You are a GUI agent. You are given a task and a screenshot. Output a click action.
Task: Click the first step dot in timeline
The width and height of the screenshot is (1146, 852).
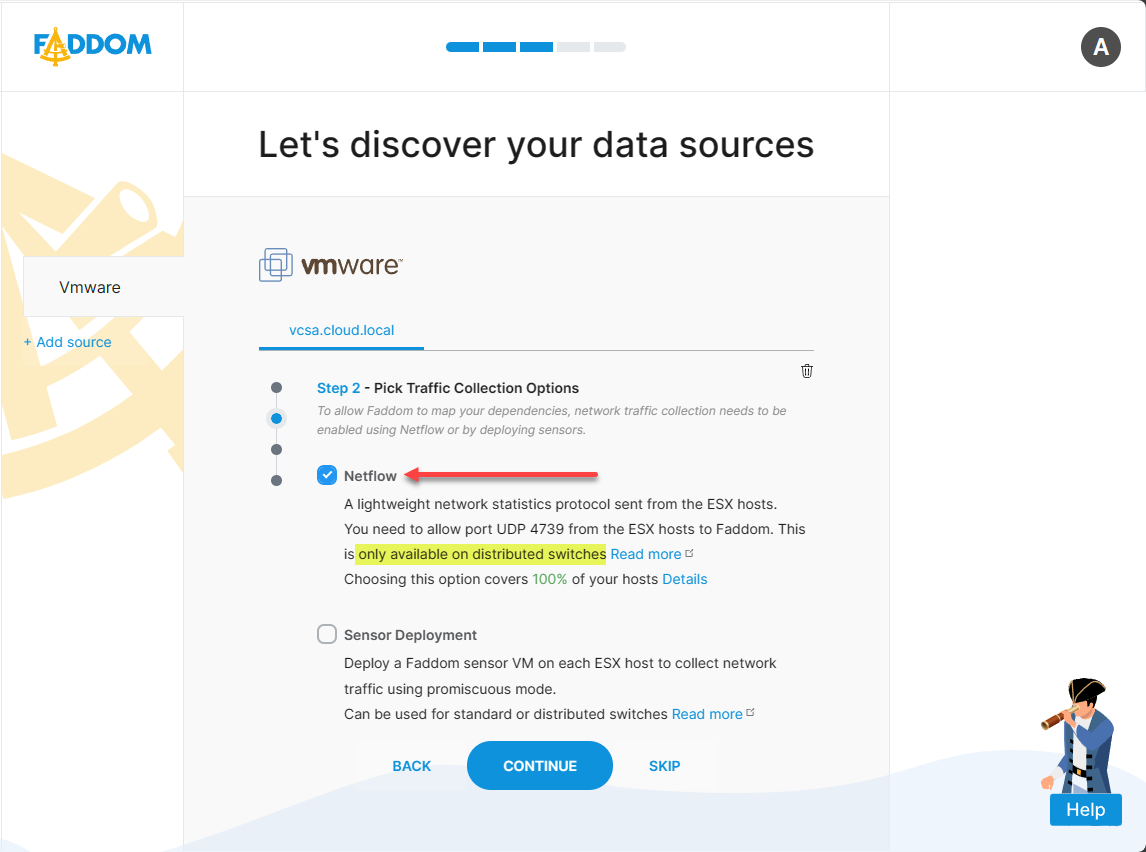click(277, 388)
